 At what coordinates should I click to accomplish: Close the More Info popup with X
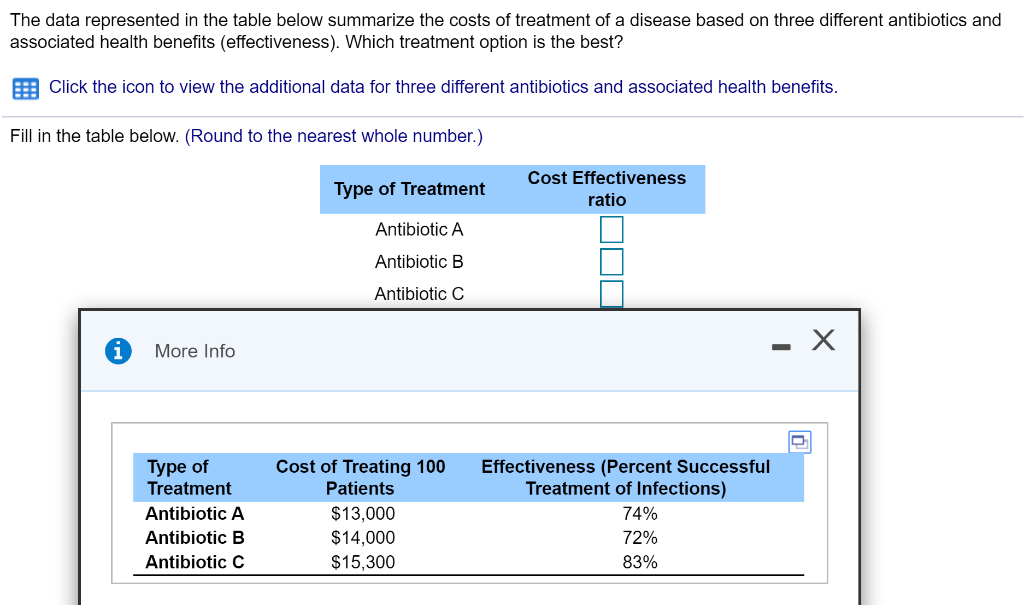point(822,341)
